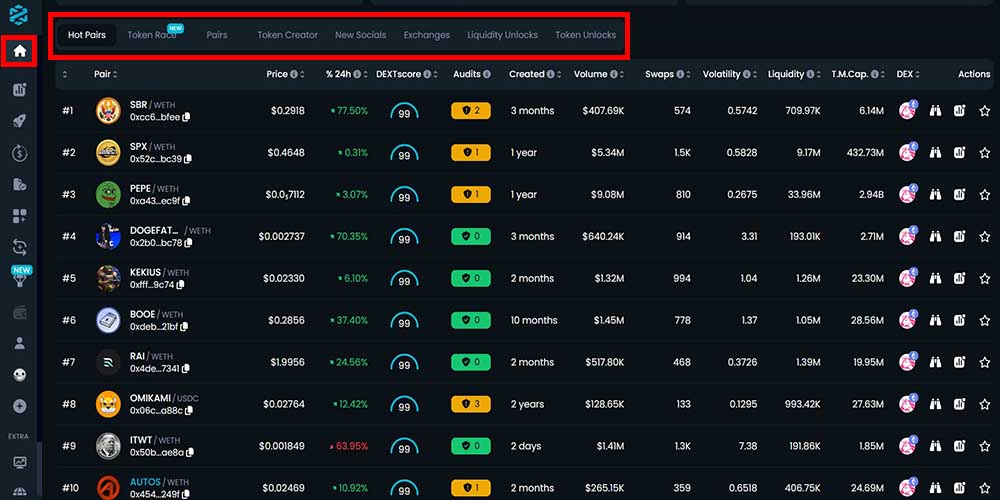Favorite the SPX pair with star
1000x500 pixels.
[985, 152]
